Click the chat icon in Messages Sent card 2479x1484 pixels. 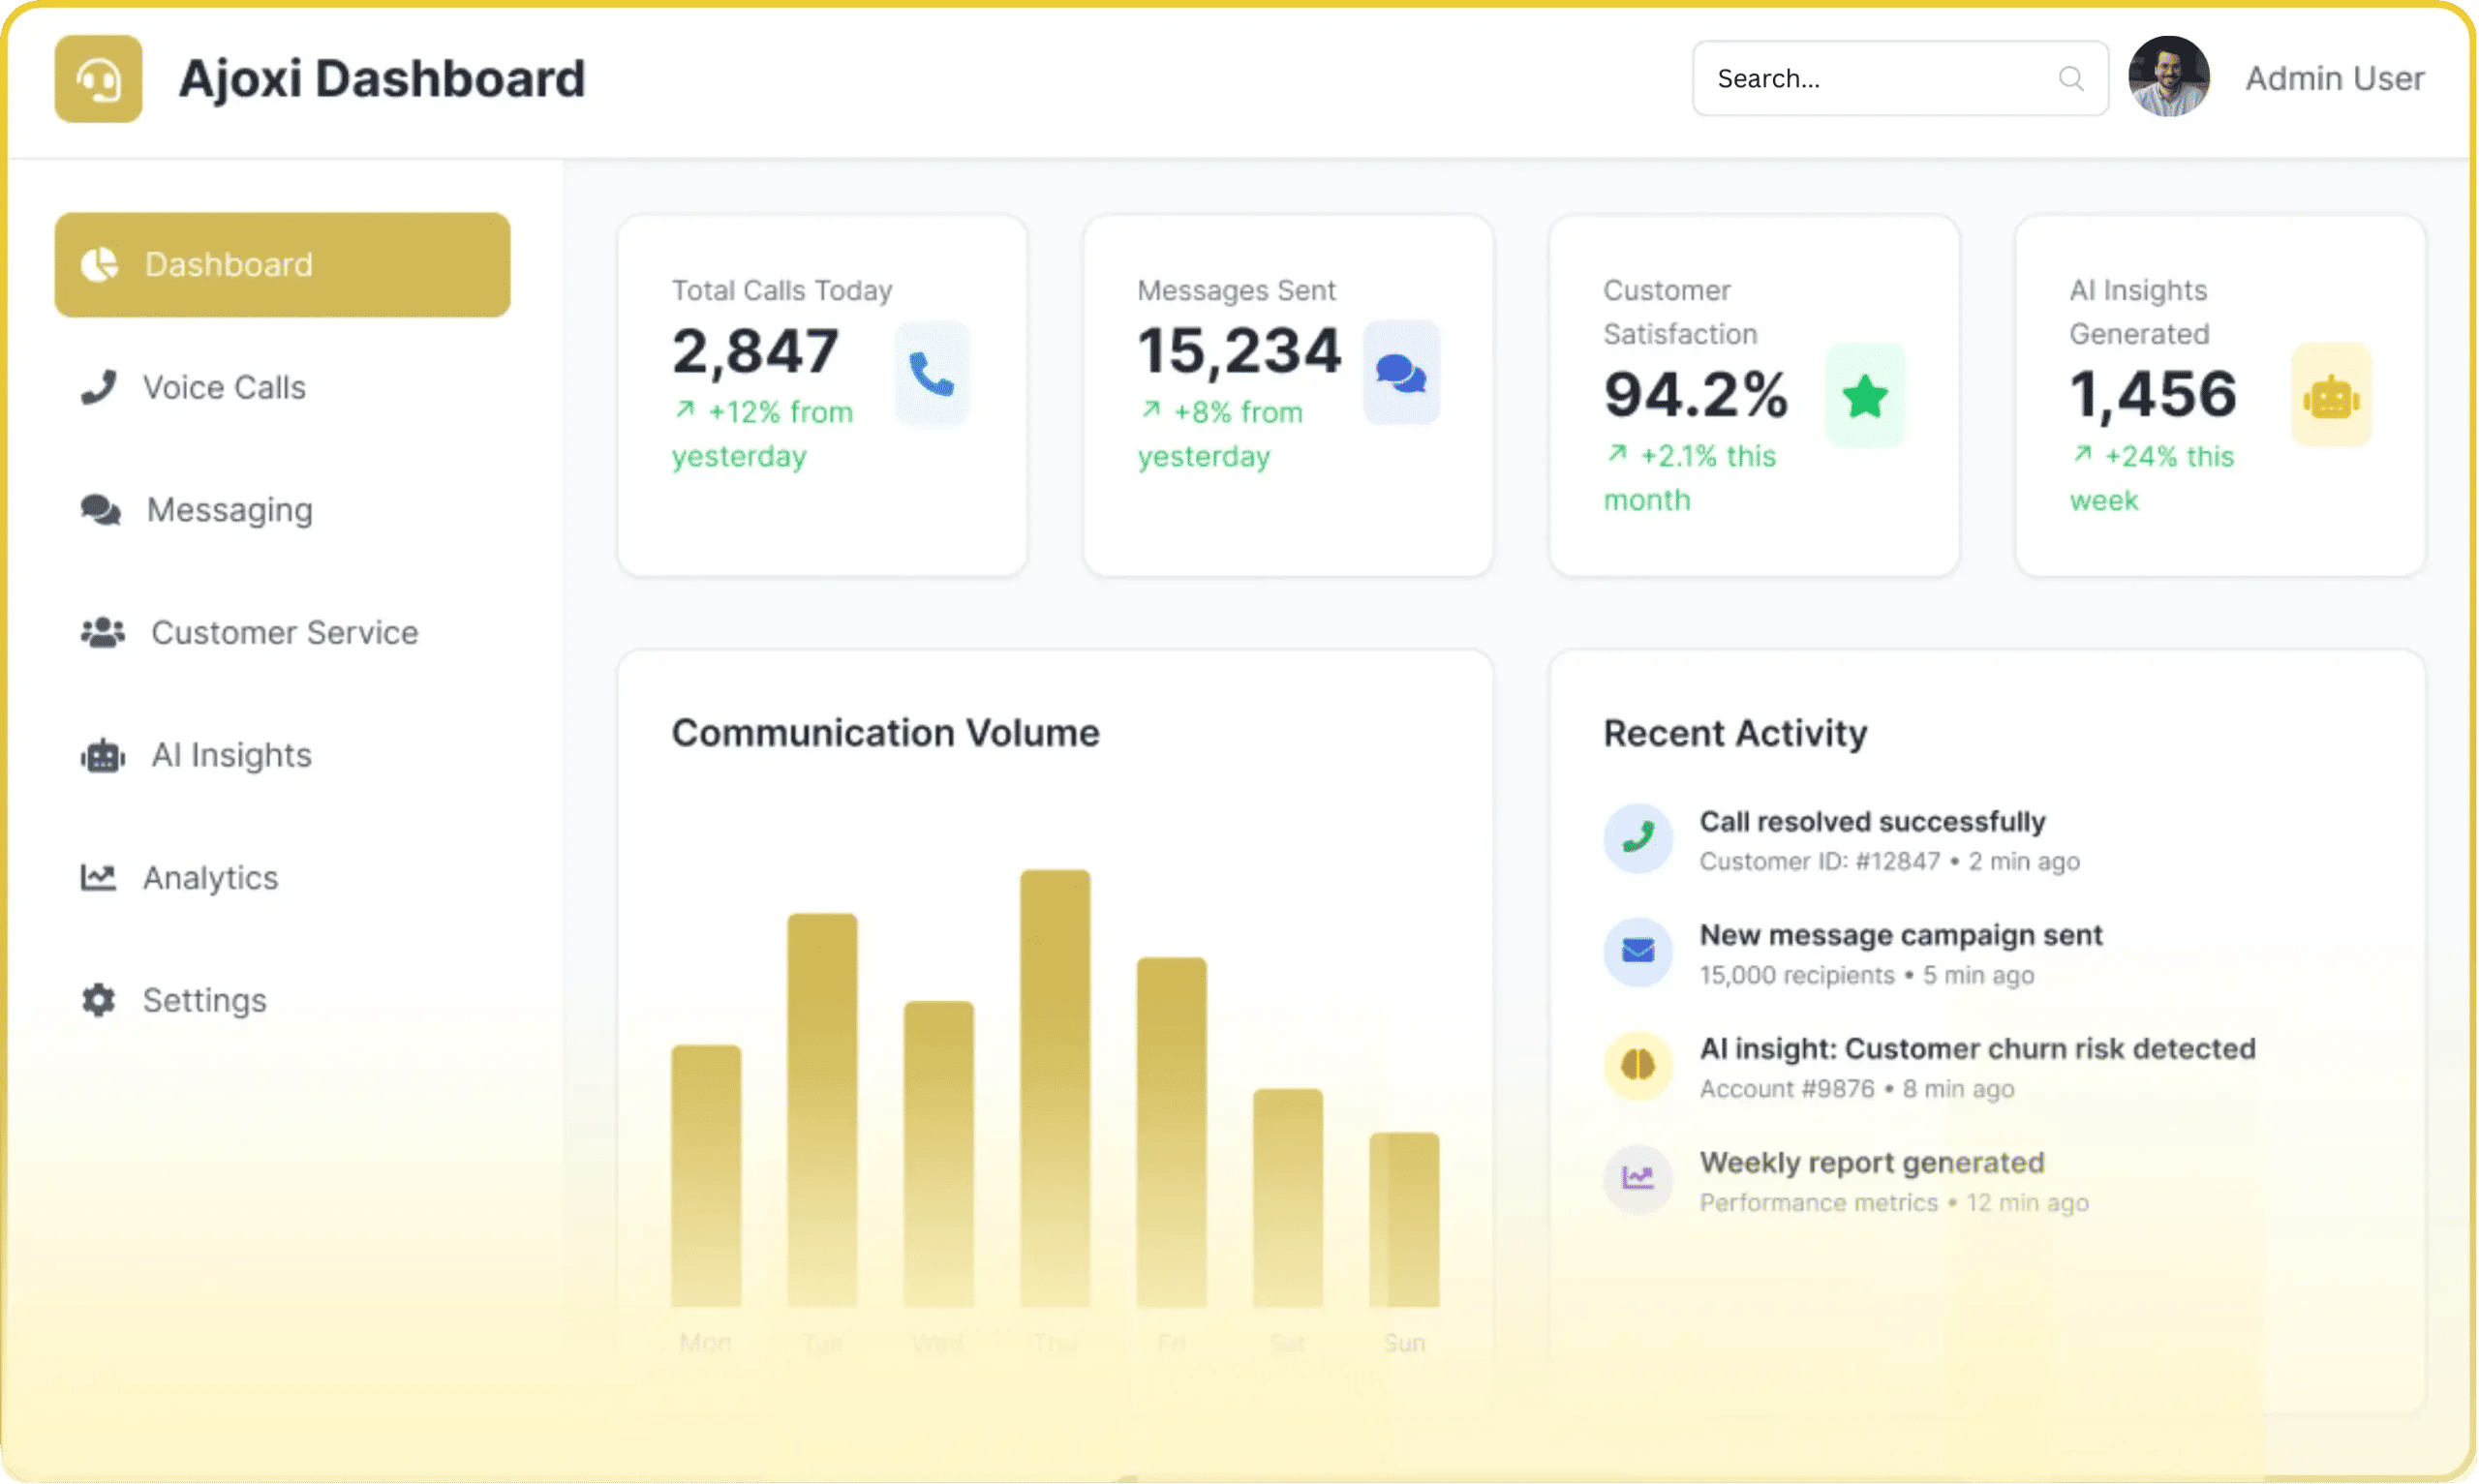pos(1401,374)
